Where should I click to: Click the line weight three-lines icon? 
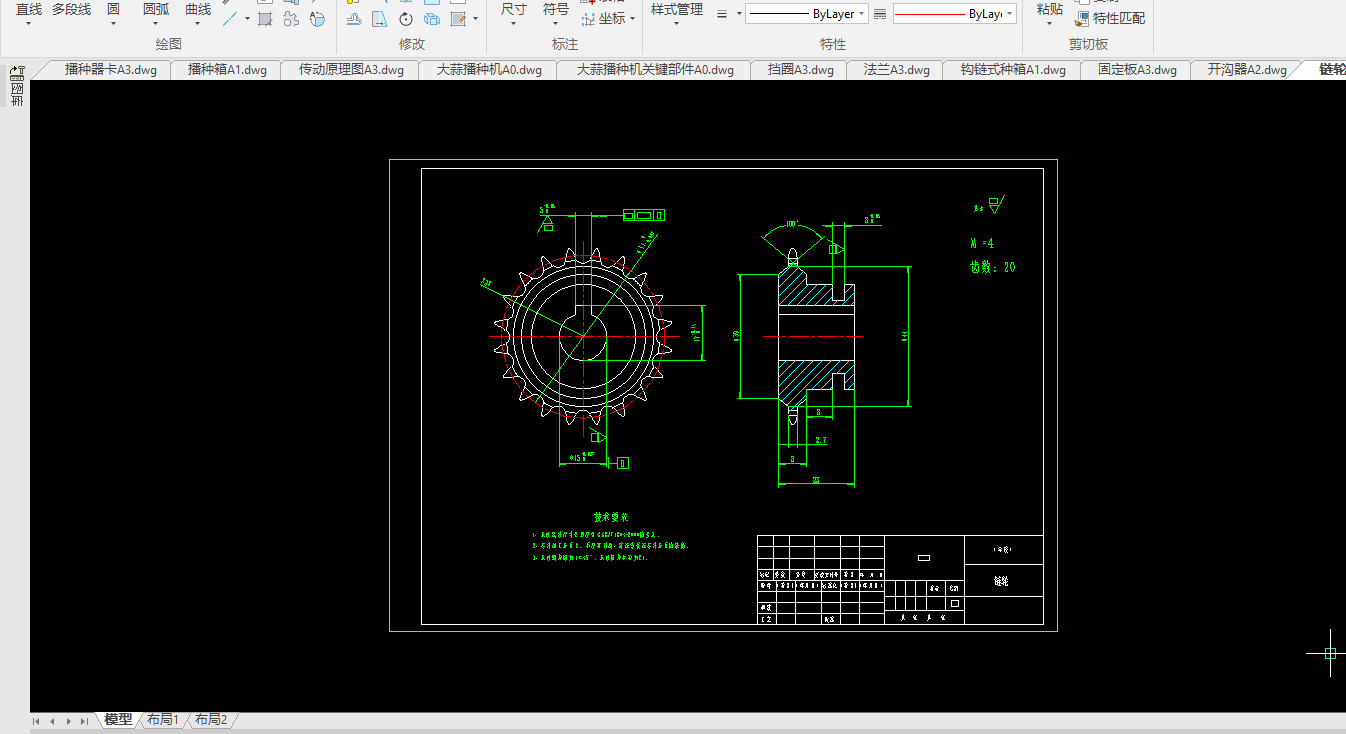722,14
